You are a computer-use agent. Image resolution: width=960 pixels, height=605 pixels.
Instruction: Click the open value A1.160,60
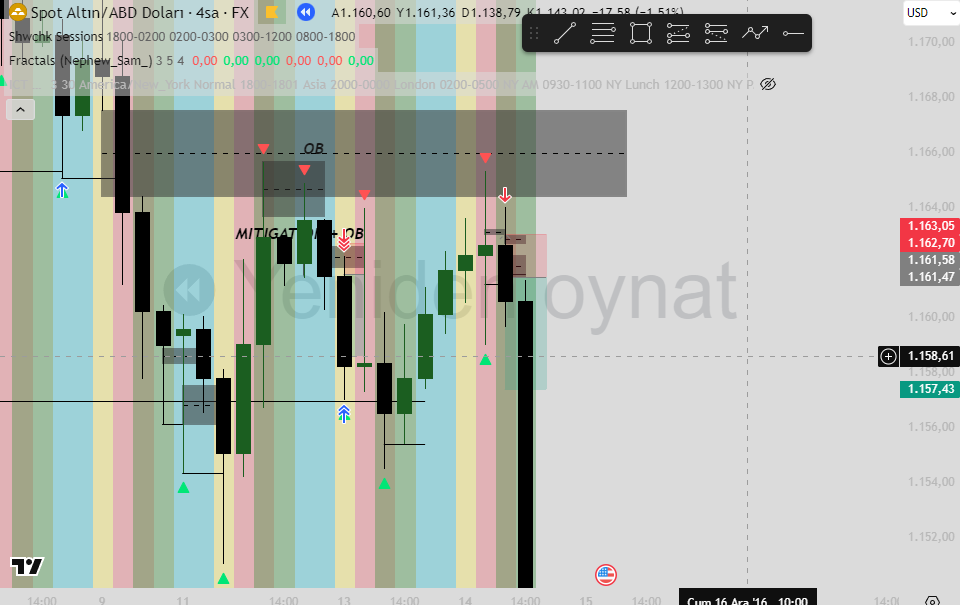pos(361,12)
